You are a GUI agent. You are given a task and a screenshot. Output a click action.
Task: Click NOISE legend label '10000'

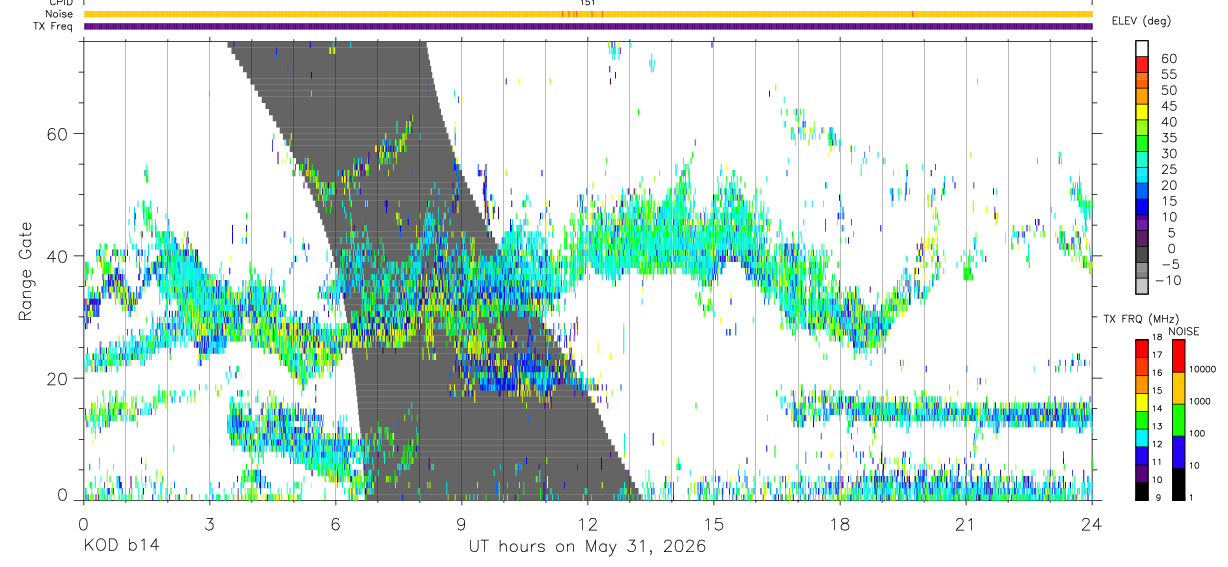coord(1202,369)
